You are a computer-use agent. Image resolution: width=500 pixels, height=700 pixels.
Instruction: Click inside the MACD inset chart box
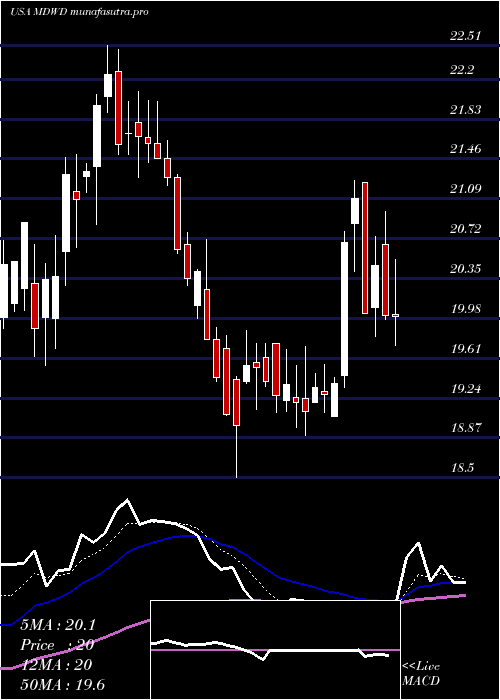[x=275, y=650]
